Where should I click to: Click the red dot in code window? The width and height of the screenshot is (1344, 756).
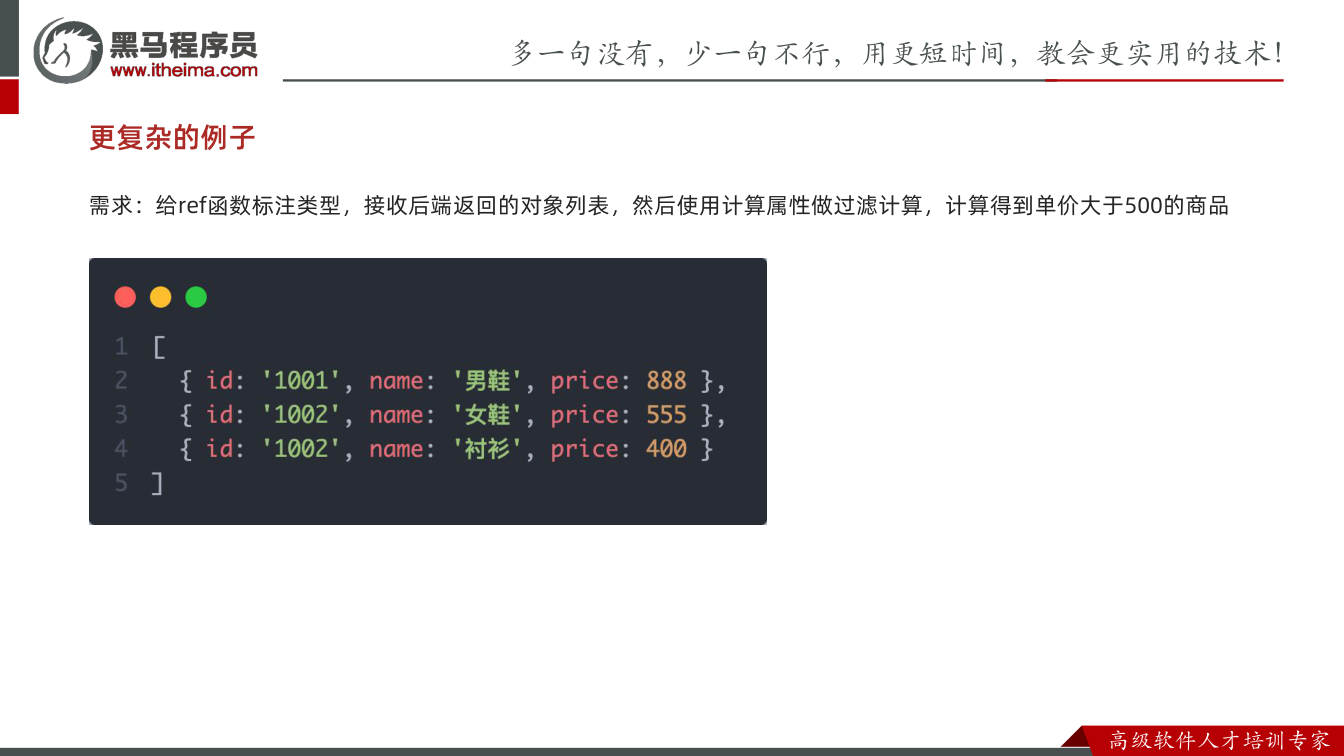(125, 297)
